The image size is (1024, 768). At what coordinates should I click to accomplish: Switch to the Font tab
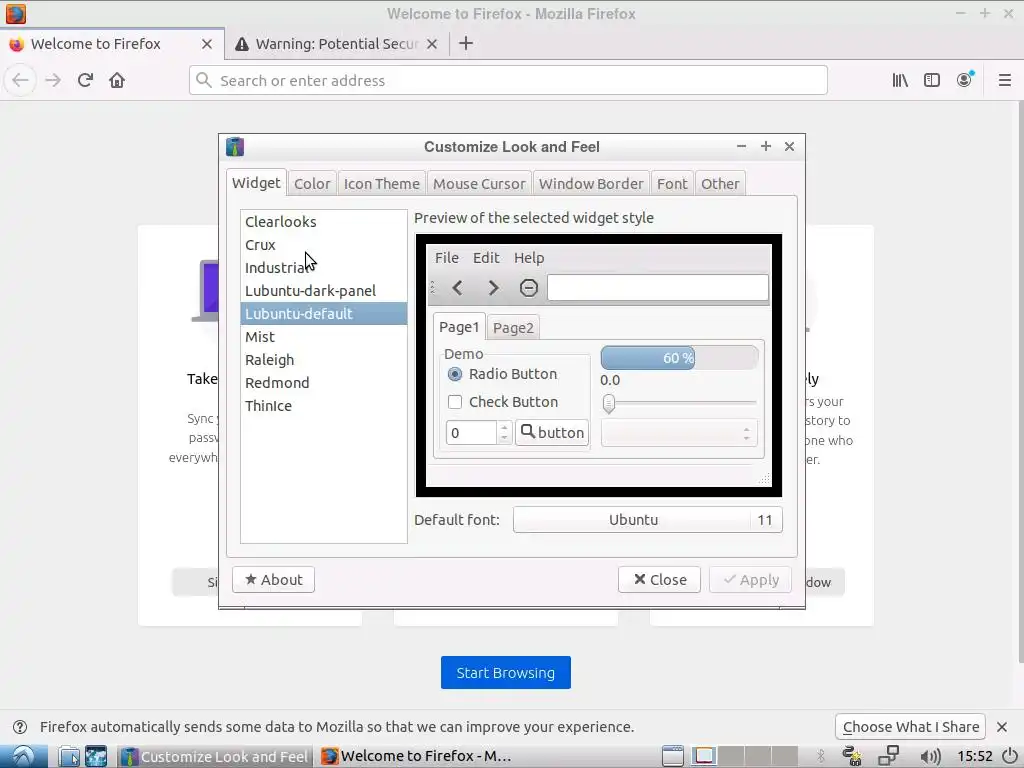672,184
